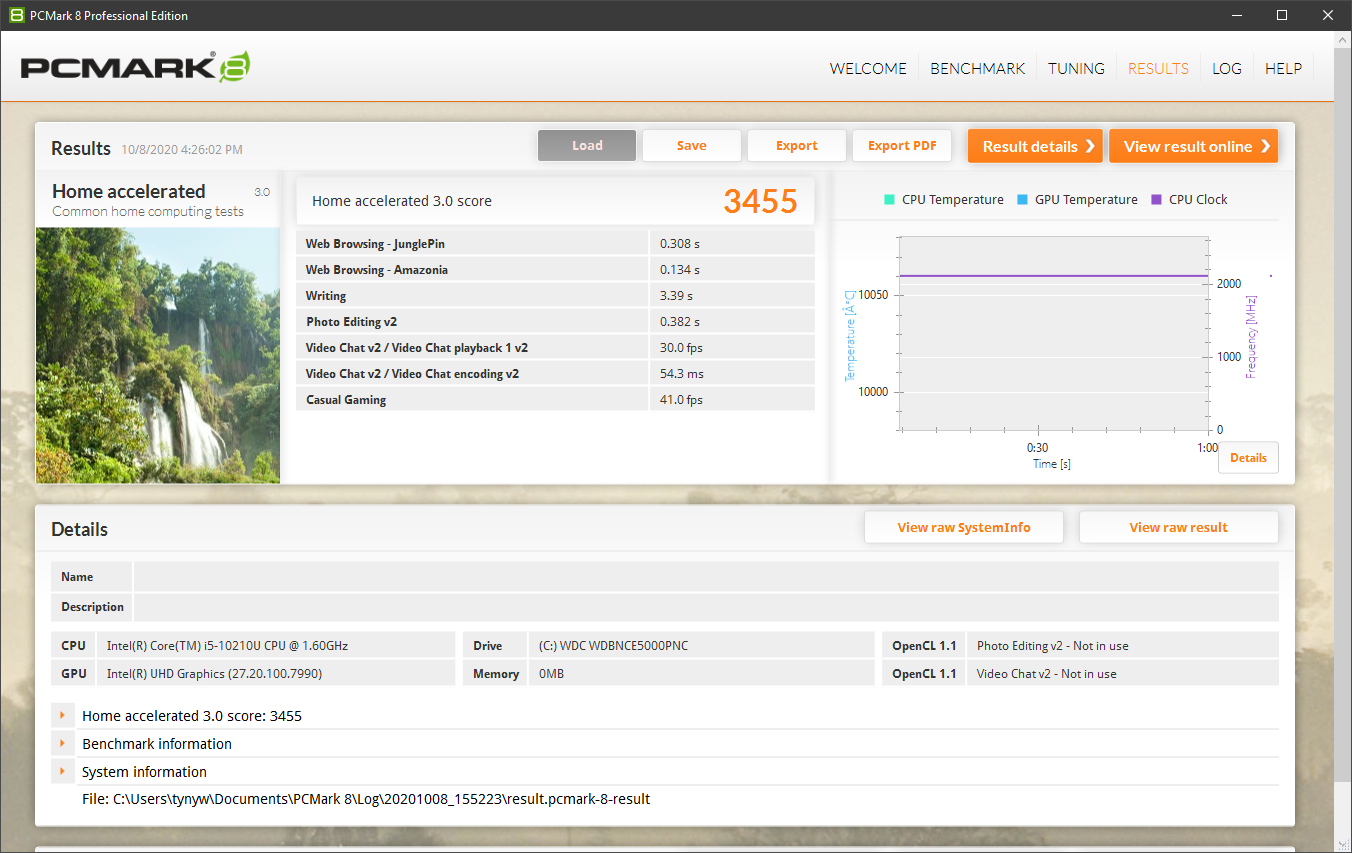Go to the TUNING tab

click(1076, 69)
